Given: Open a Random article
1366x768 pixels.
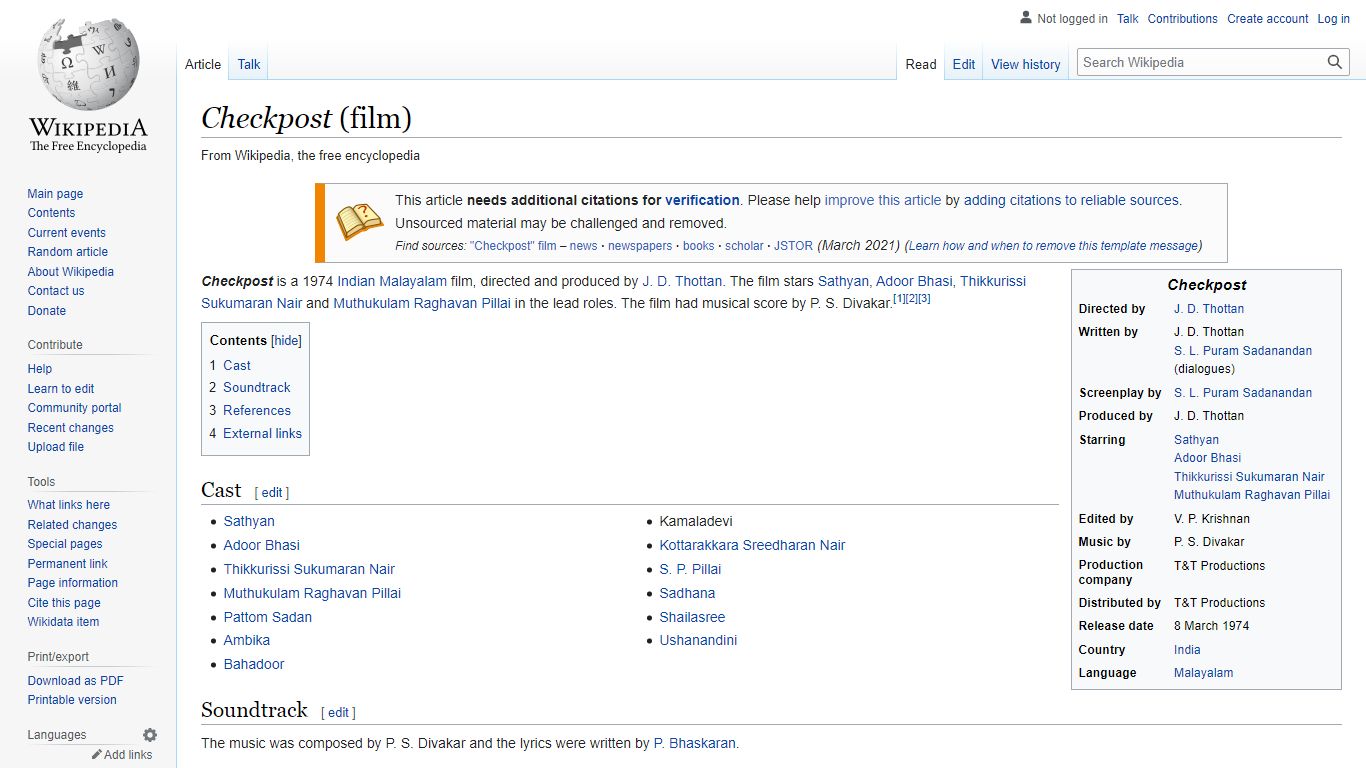Looking at the screenshot, I should [x=68, y=252].
